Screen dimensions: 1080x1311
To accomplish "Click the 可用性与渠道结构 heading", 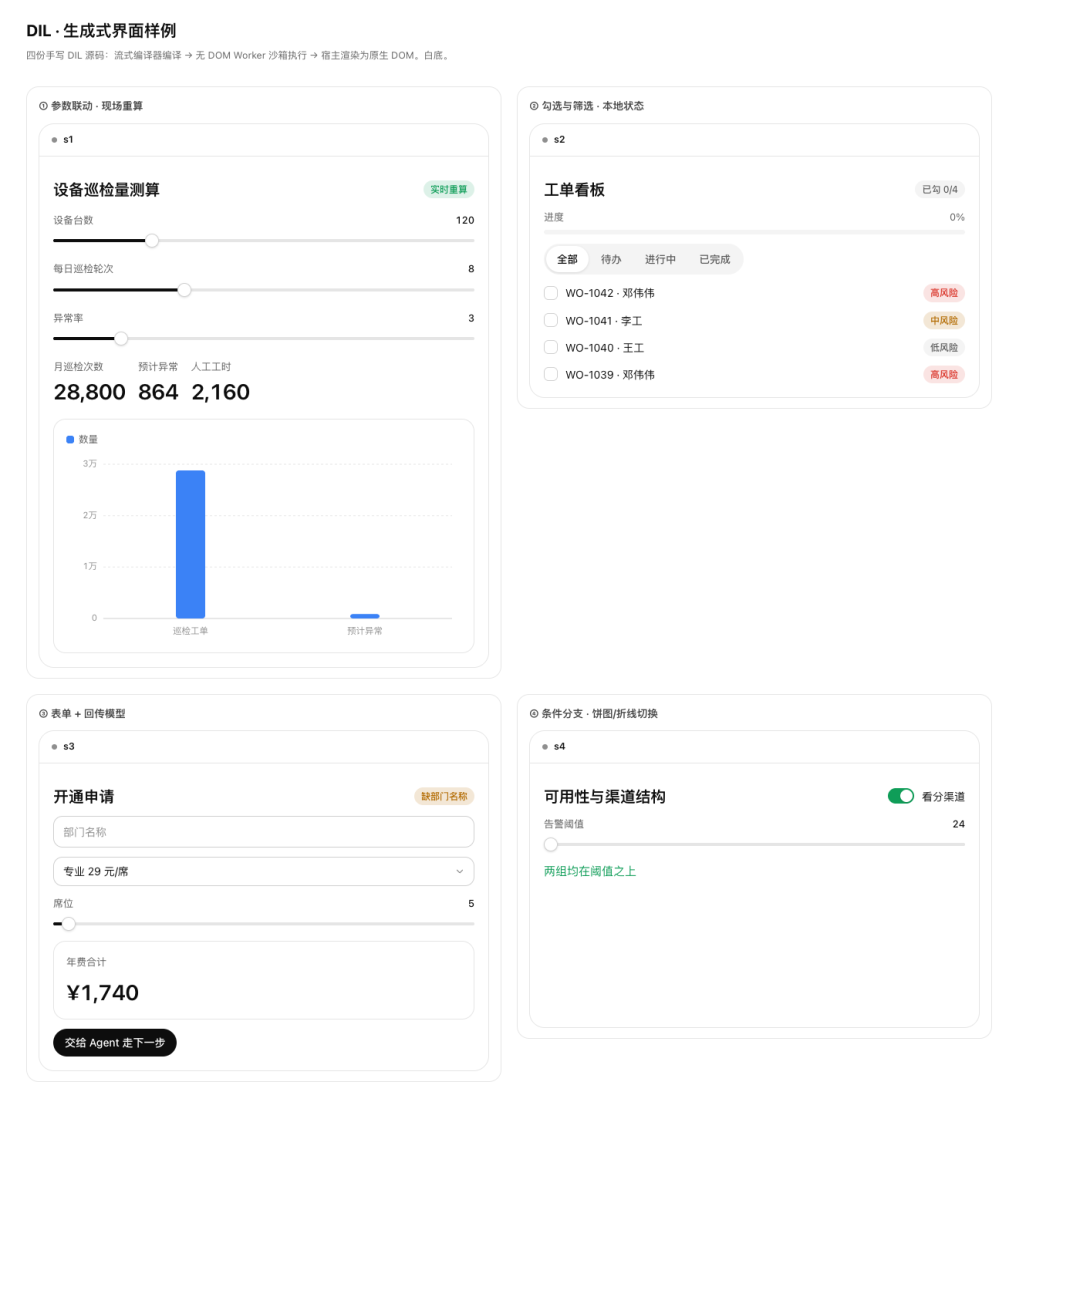I will click(x=605, y=797).
